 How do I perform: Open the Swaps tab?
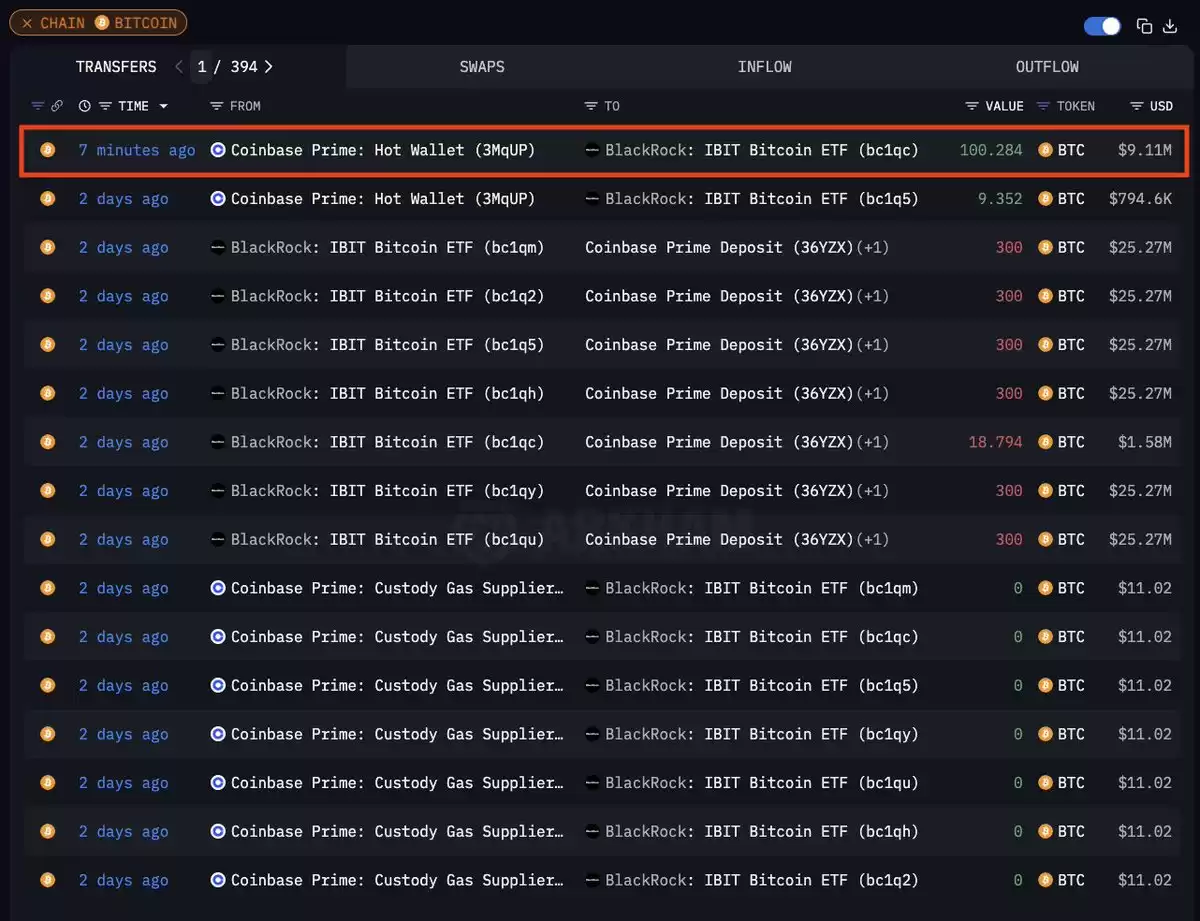pyautogui.click(x=482, y=67)
